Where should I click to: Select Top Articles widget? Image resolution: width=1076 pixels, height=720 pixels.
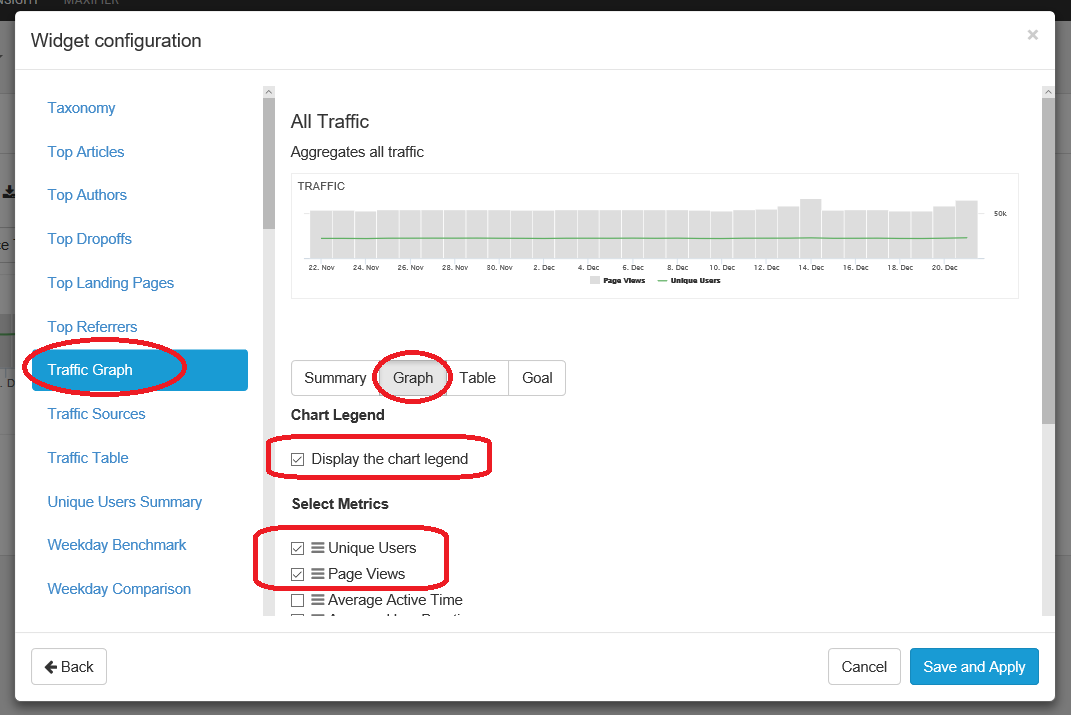pyautogui.click(x=86, y=152)
